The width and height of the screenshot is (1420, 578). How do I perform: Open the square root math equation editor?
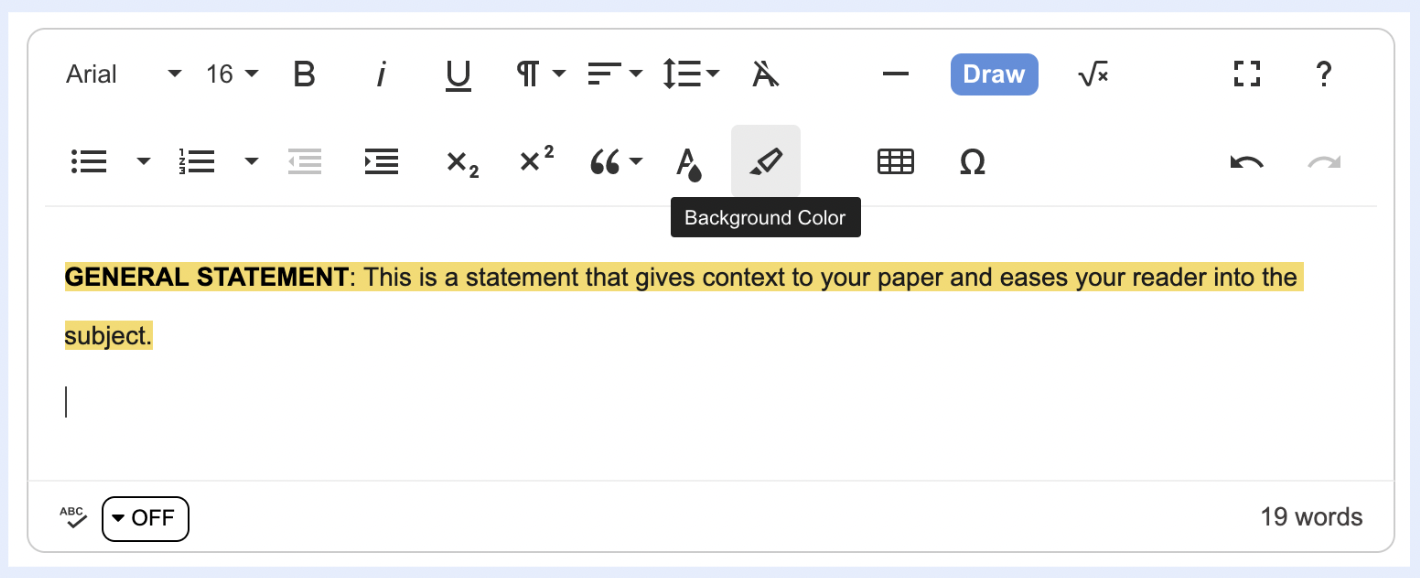[1093, 74]
